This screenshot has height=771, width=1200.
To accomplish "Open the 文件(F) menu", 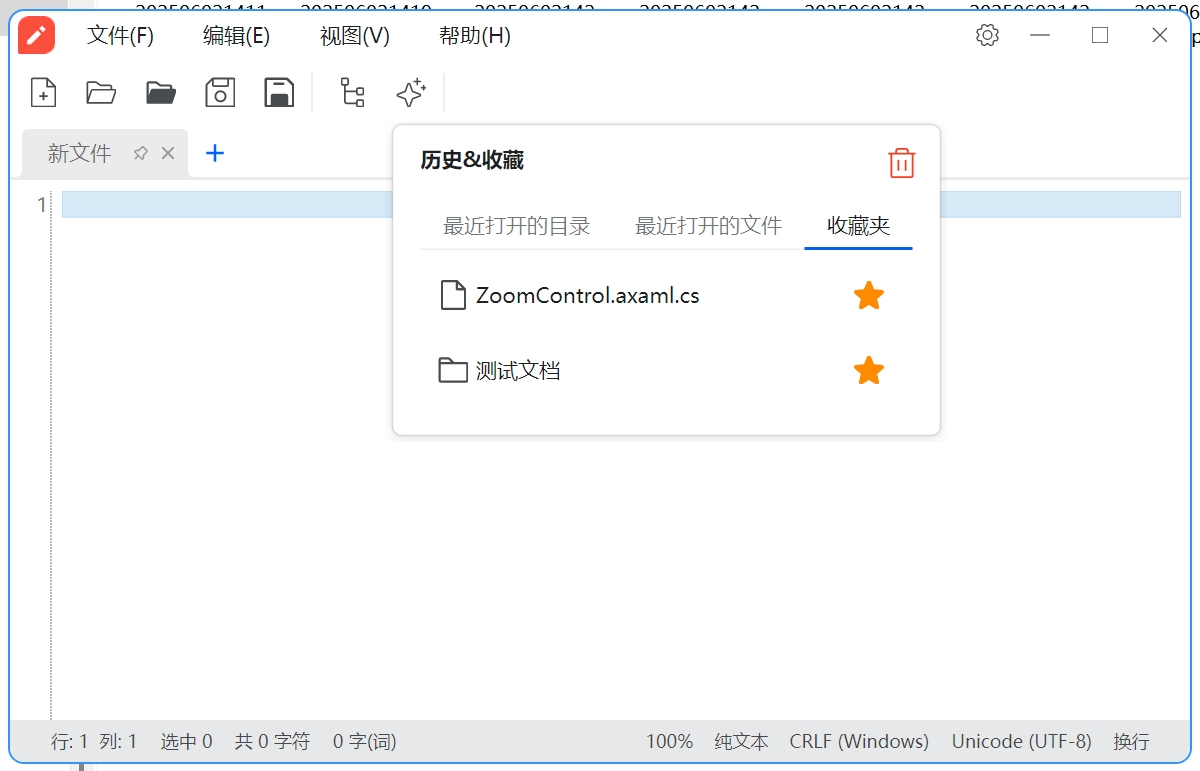I will click(120, 36).
